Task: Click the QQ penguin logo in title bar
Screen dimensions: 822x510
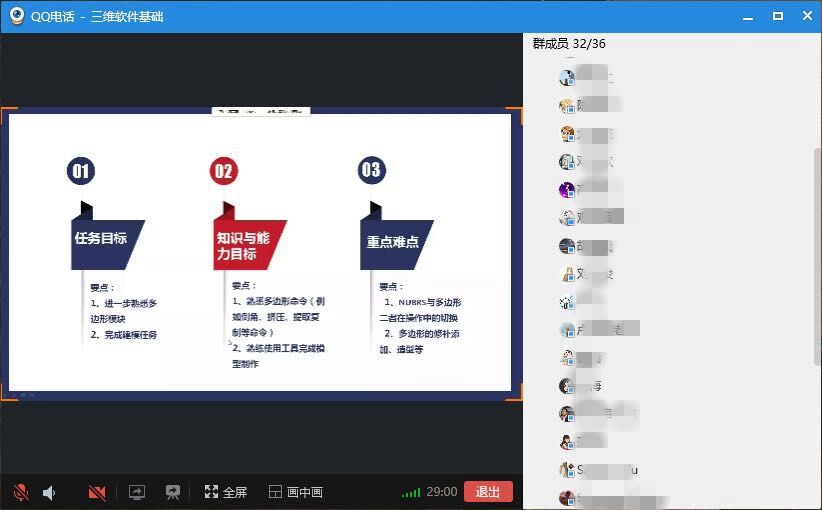Action: [17, 16]
